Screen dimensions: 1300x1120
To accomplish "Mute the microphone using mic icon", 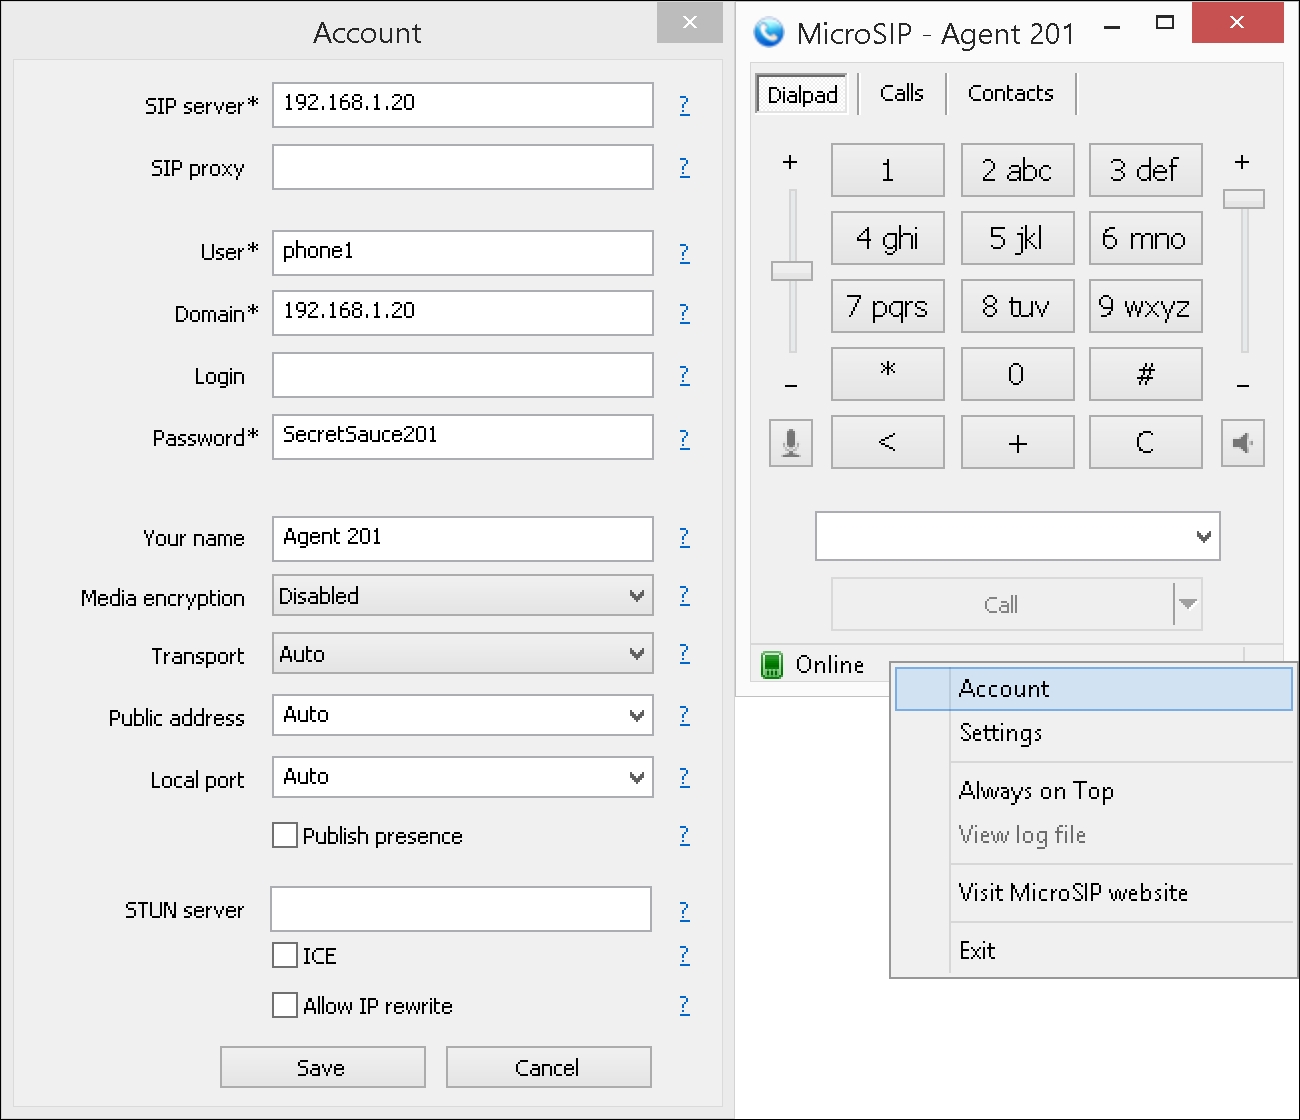I will click(x=791, y=443).
